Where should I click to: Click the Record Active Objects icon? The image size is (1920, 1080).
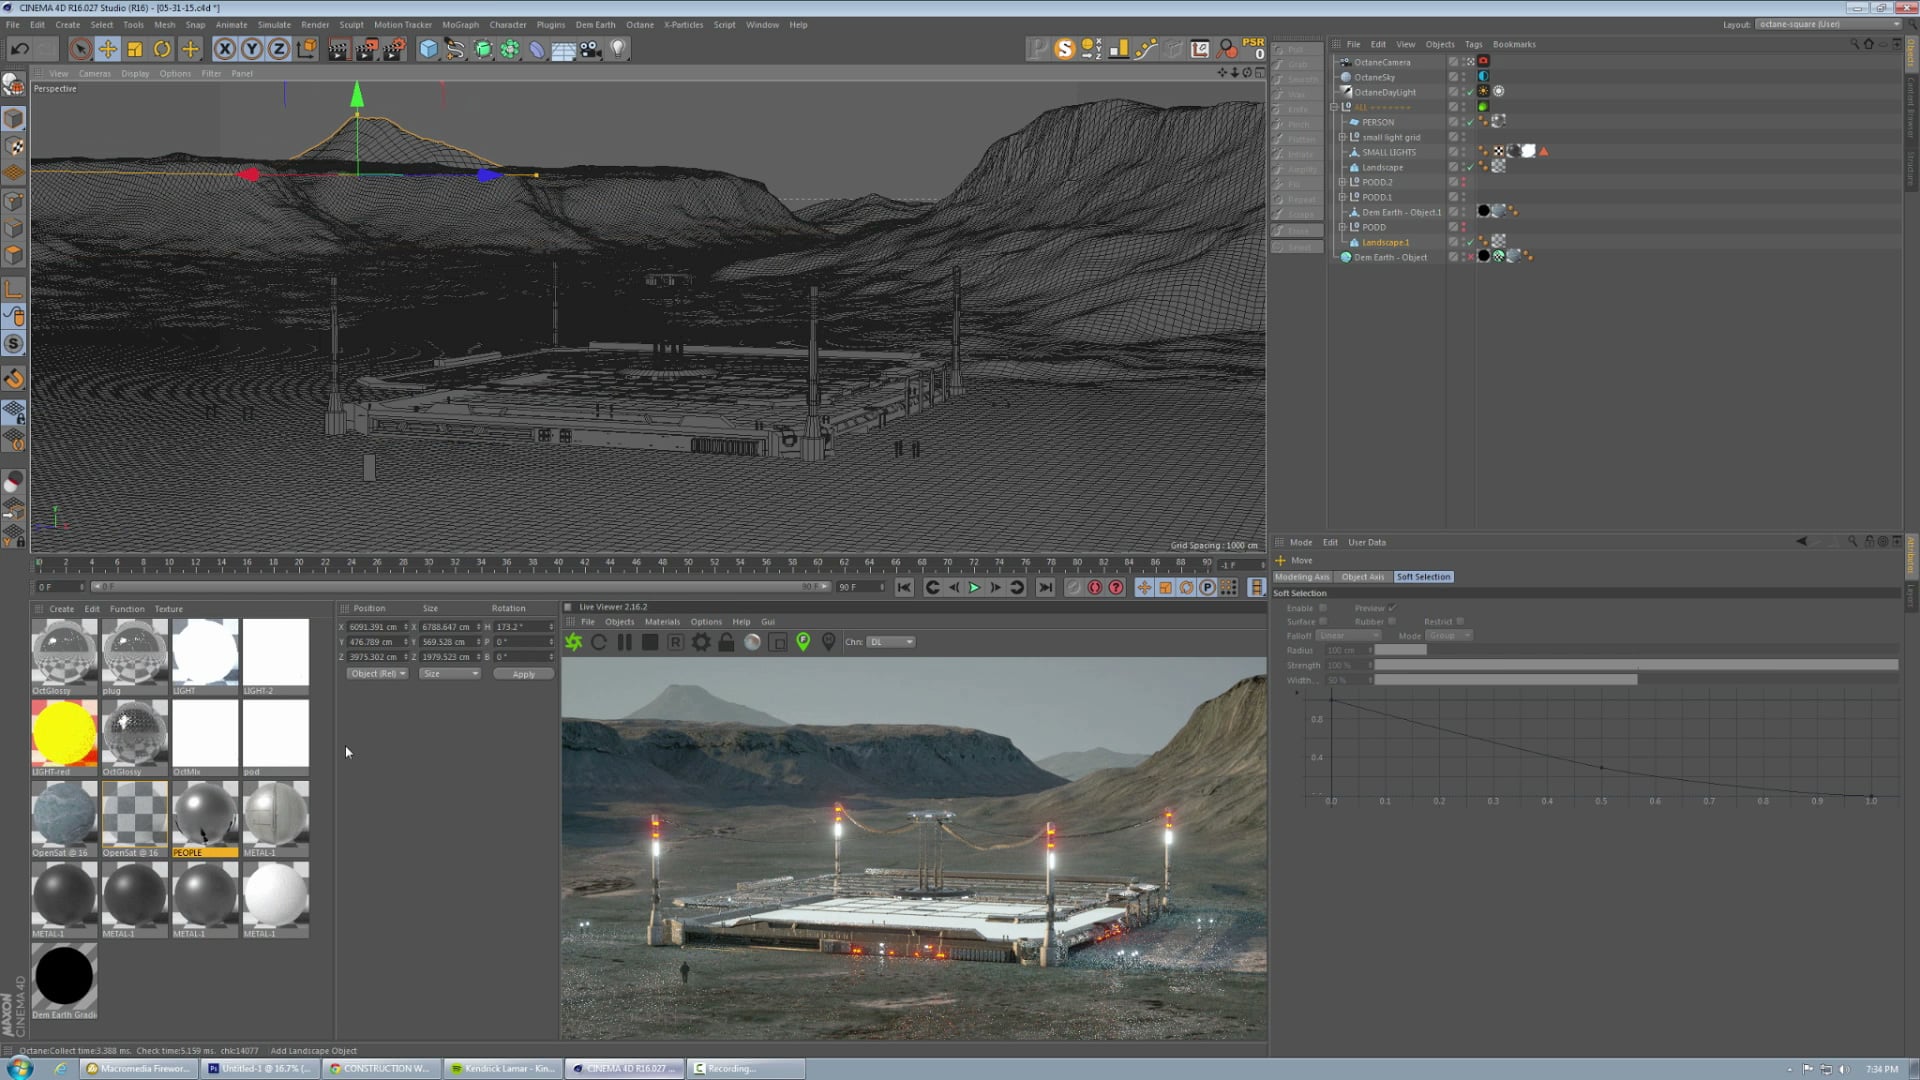tap(1073, 588)
